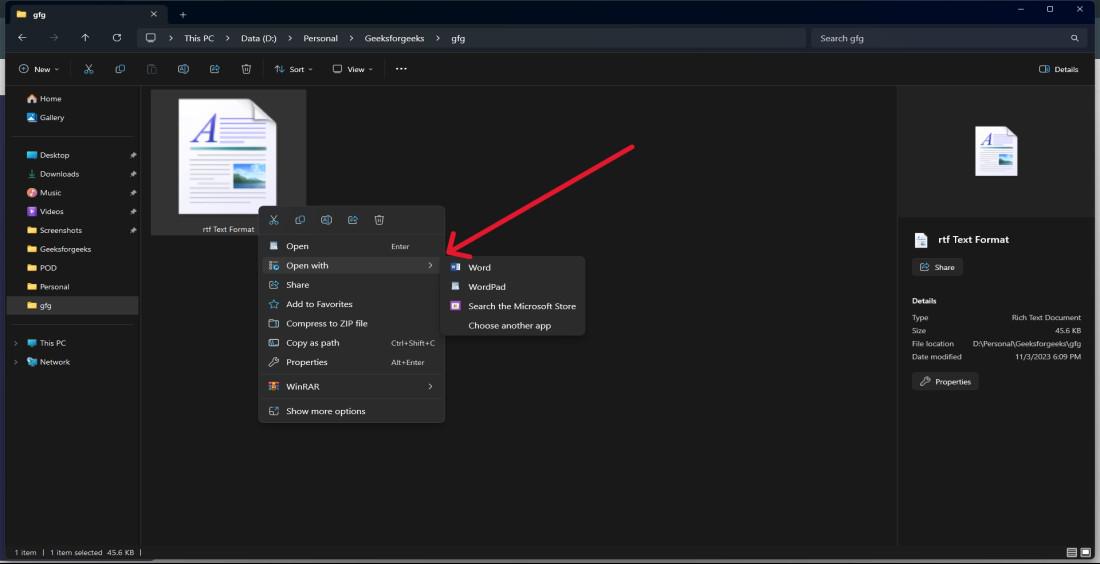
Task: Choose Share in the context menu
Action: pos(351,285)
